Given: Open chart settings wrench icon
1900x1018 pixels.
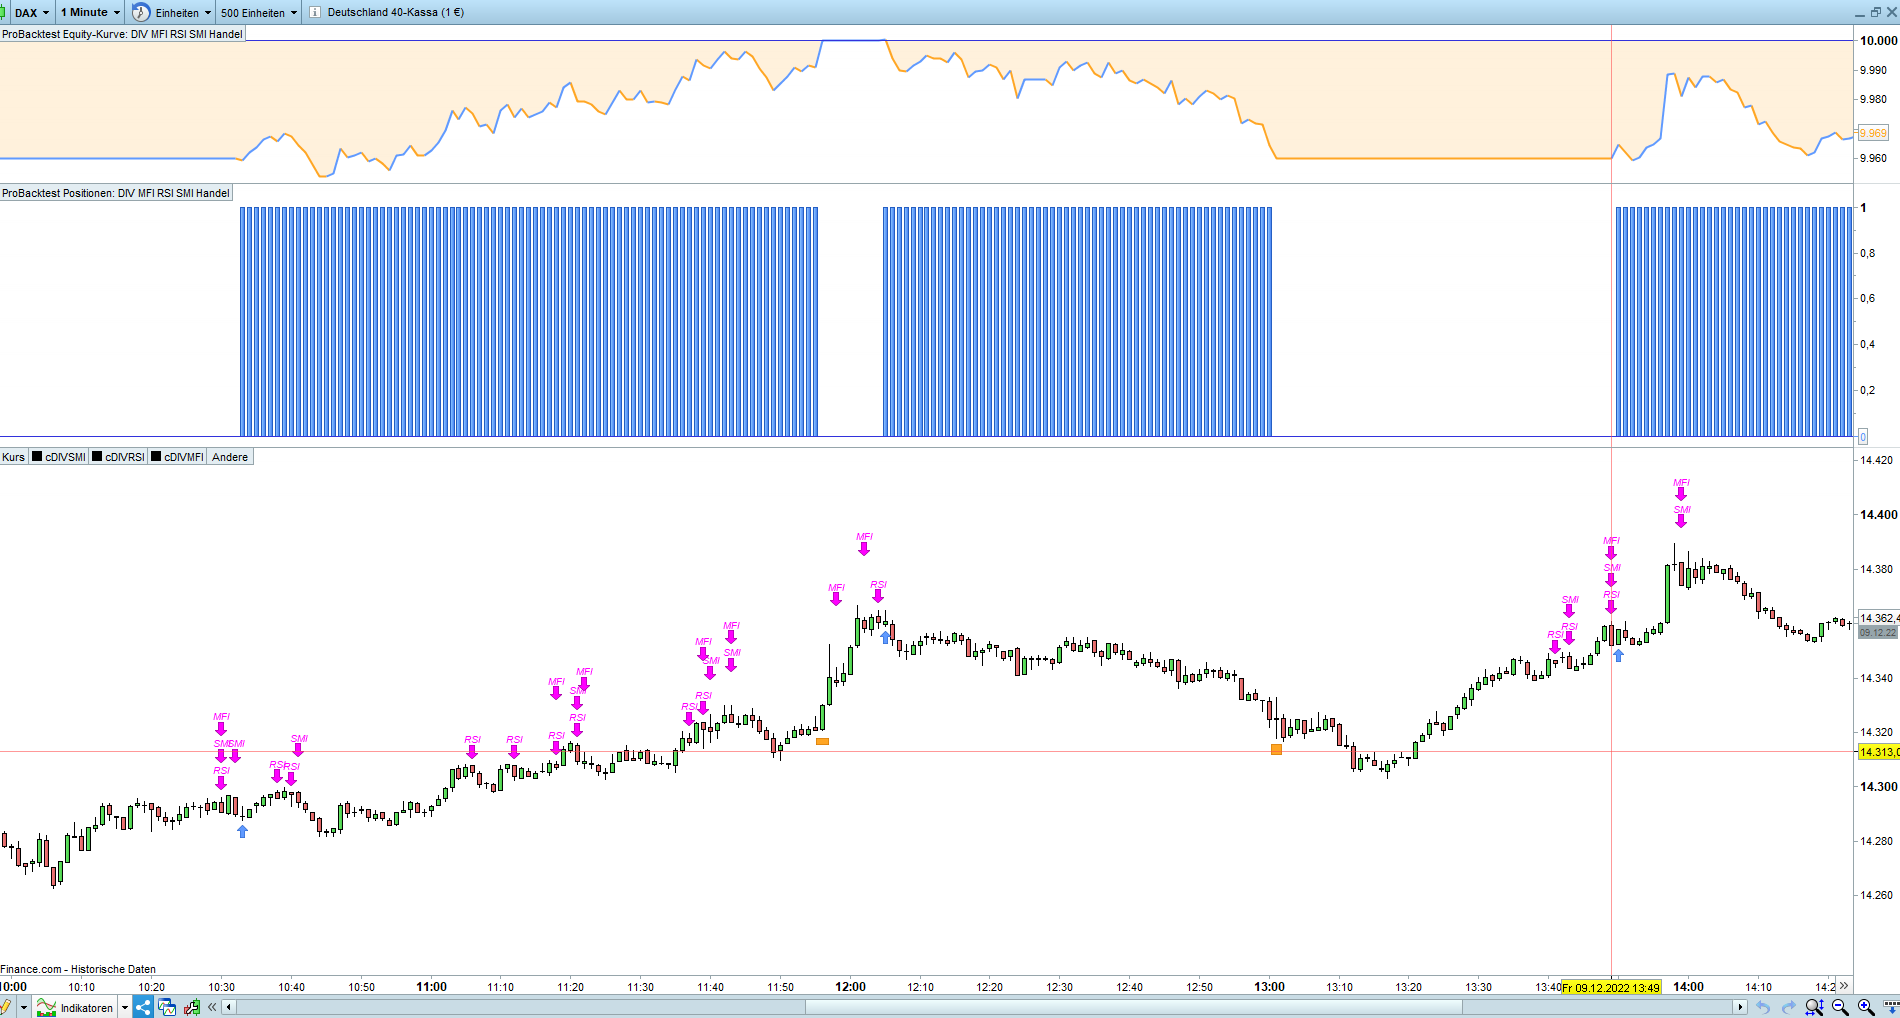Looking at the screenshot, I should point(191,1007).
